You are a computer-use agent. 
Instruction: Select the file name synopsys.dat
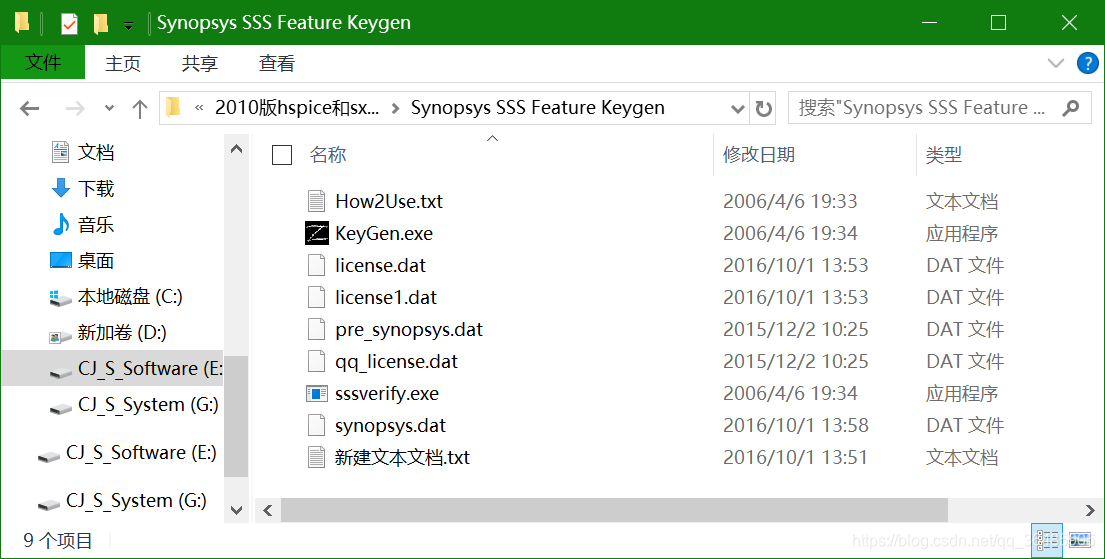point(390,426)
